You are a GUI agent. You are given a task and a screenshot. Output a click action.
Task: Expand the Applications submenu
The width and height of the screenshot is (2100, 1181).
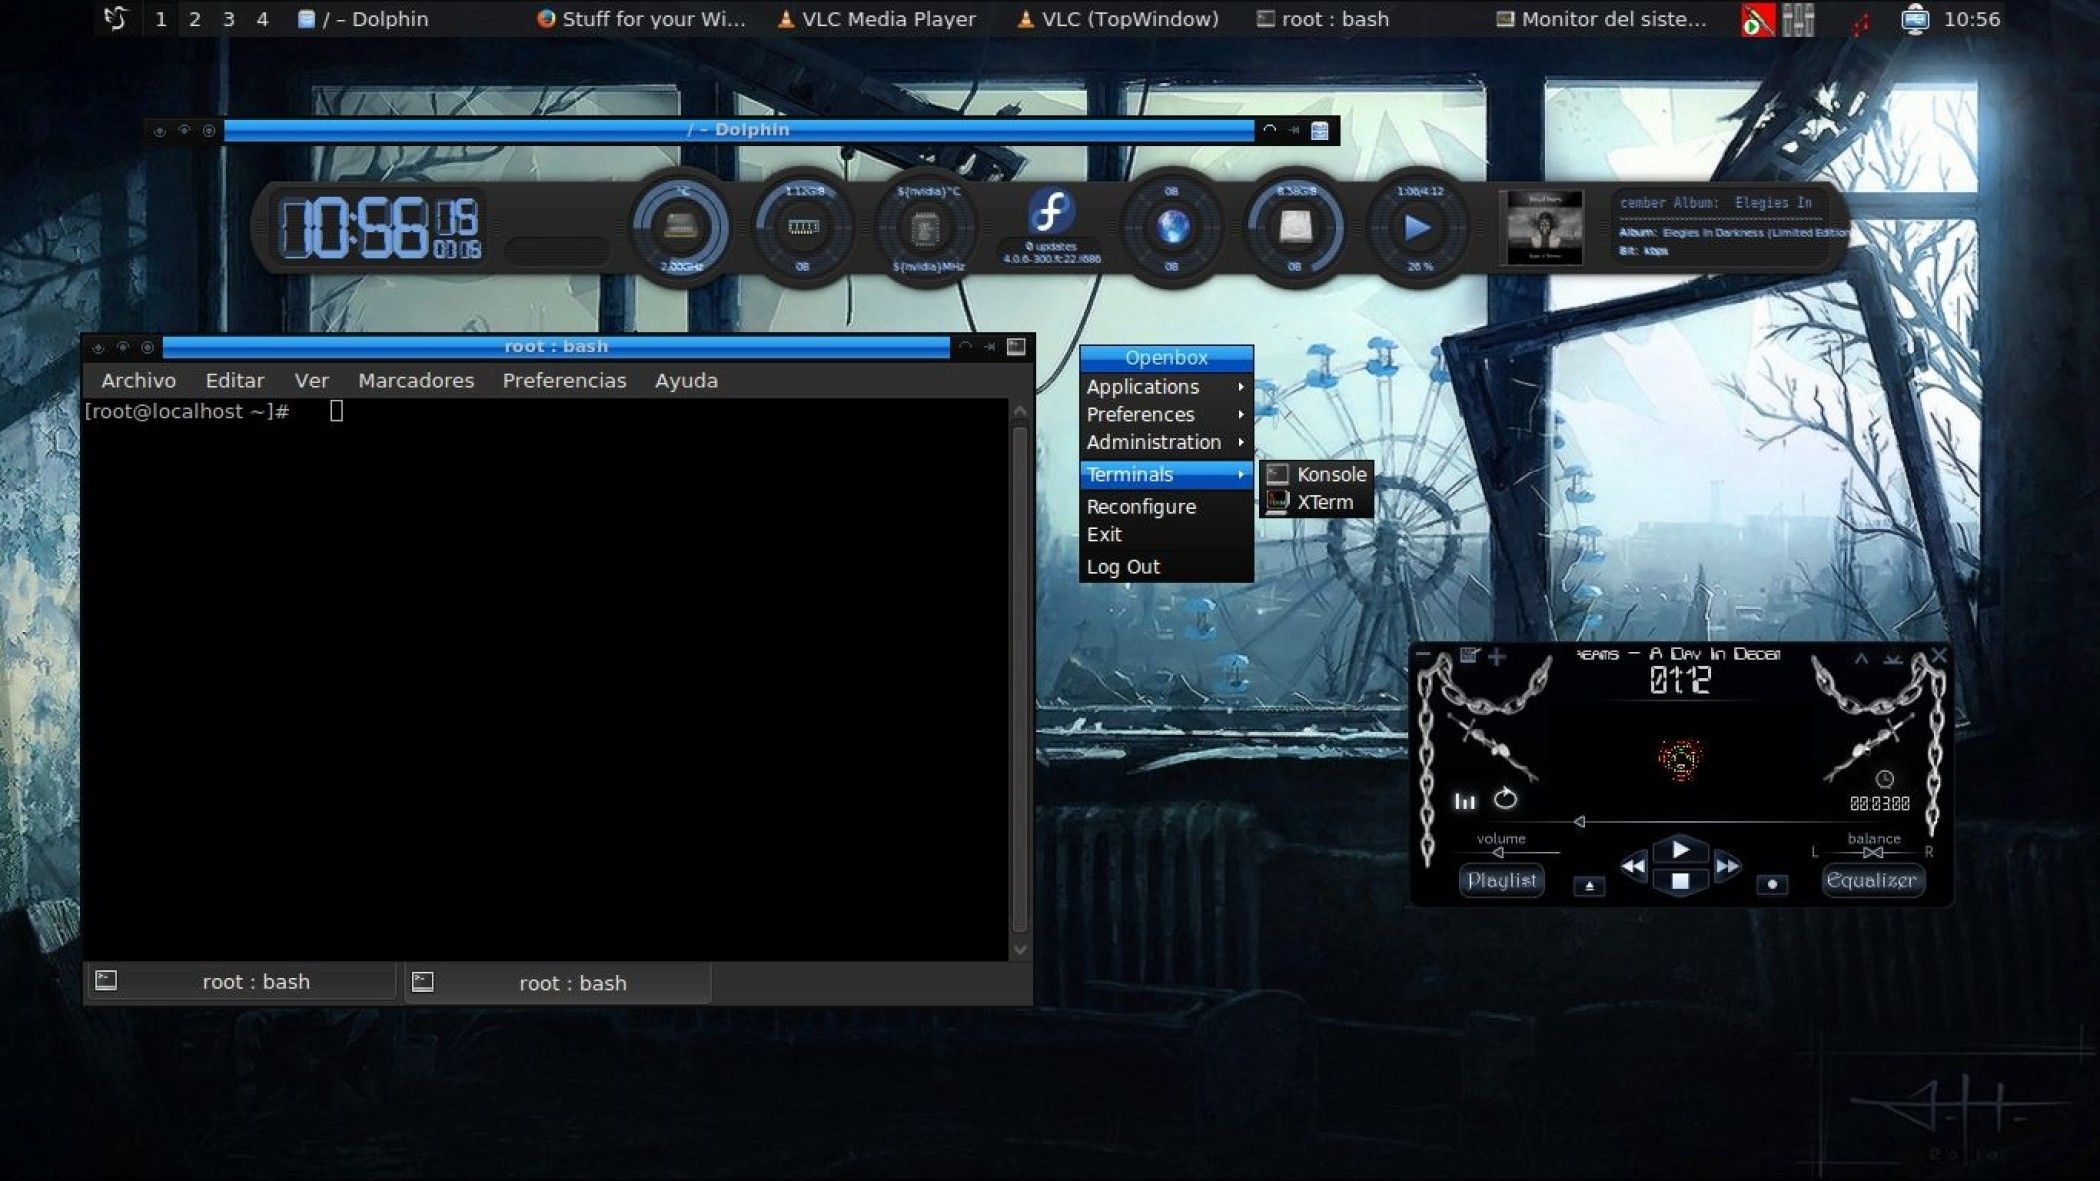click(1166, 386)
